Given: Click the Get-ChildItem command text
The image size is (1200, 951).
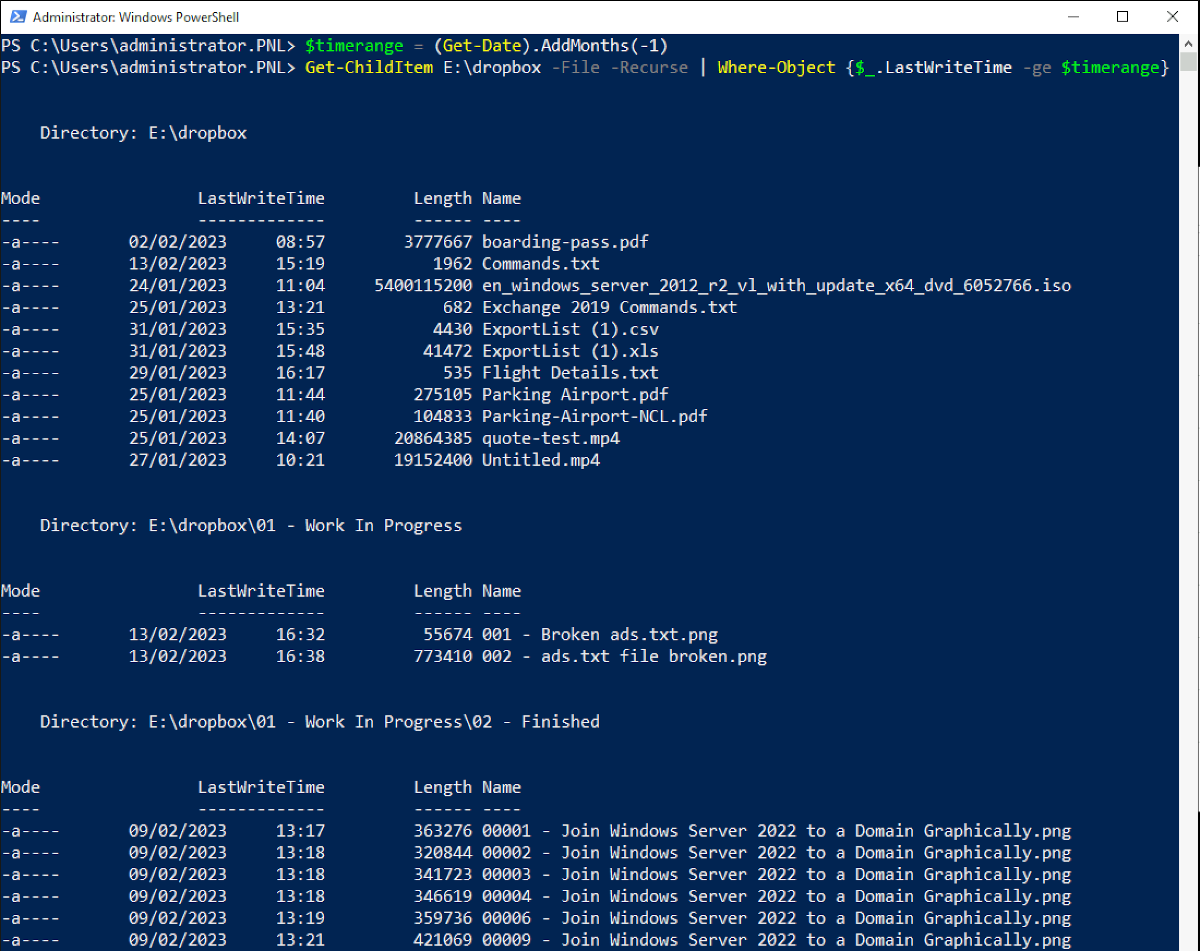Looking at the screenshot, I should pyautogui.click(x=368, y=67).
